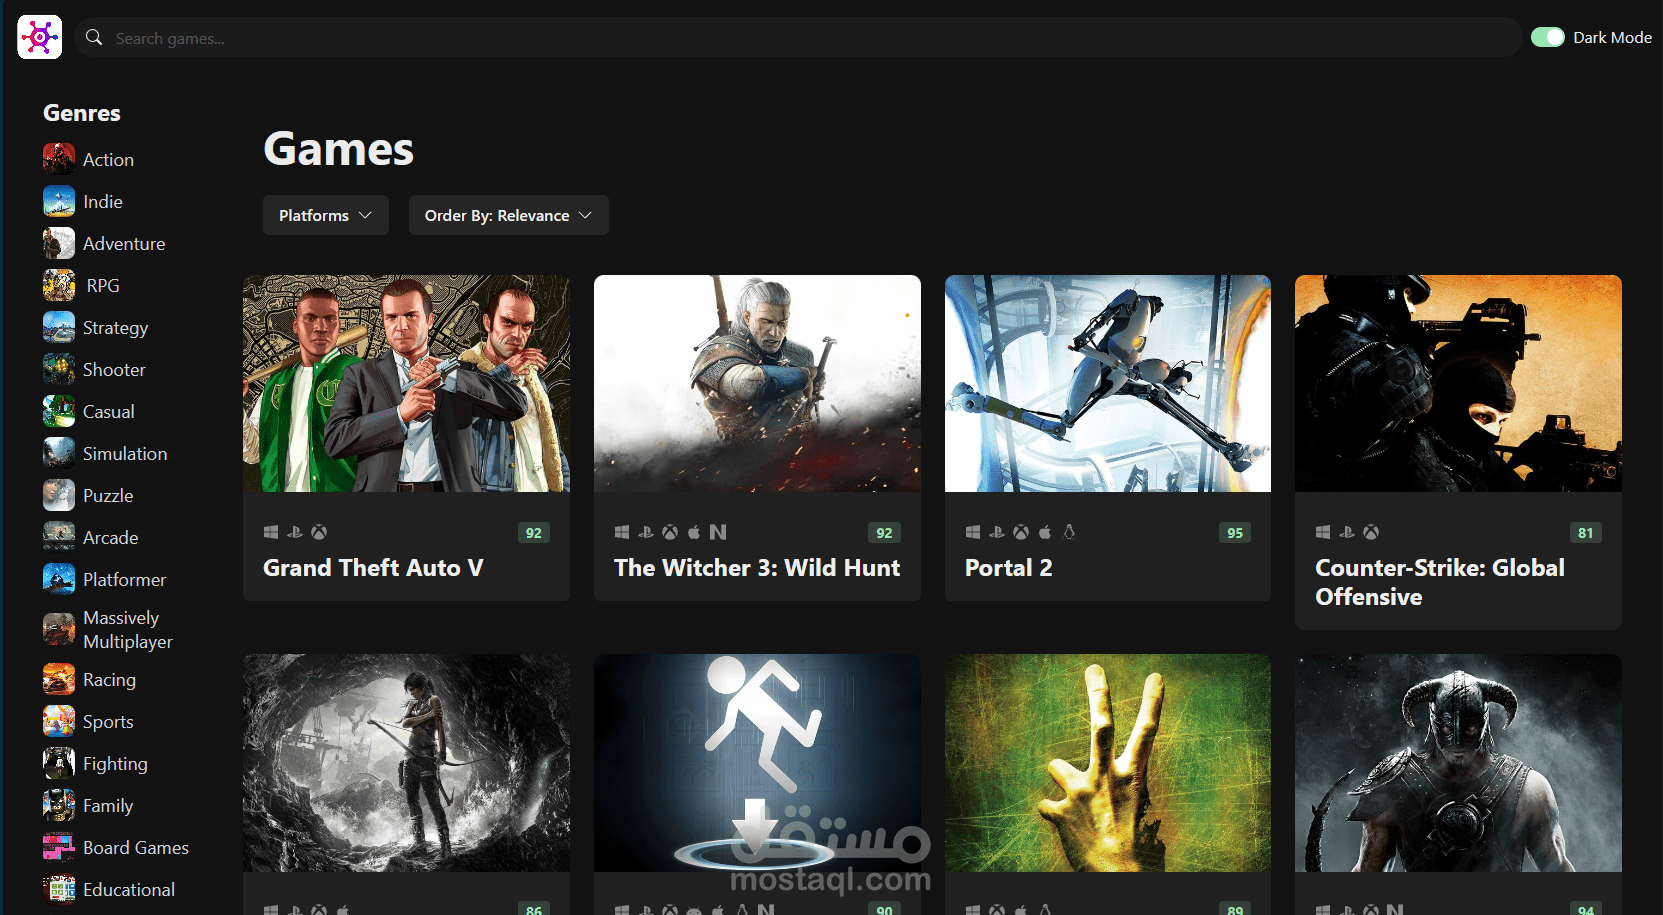Filter by the Casual genre label
Image resolution: width=1663 pixels, height=915 pixels.
108,412
